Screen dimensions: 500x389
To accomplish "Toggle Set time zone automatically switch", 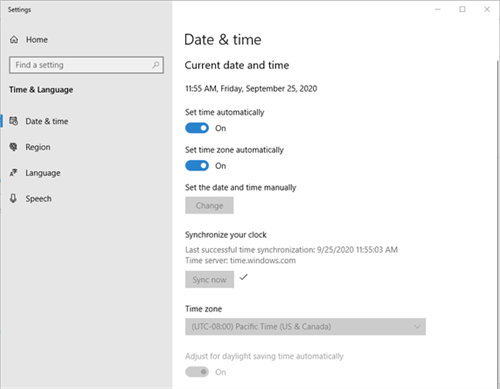I will [x=197, y=166].
